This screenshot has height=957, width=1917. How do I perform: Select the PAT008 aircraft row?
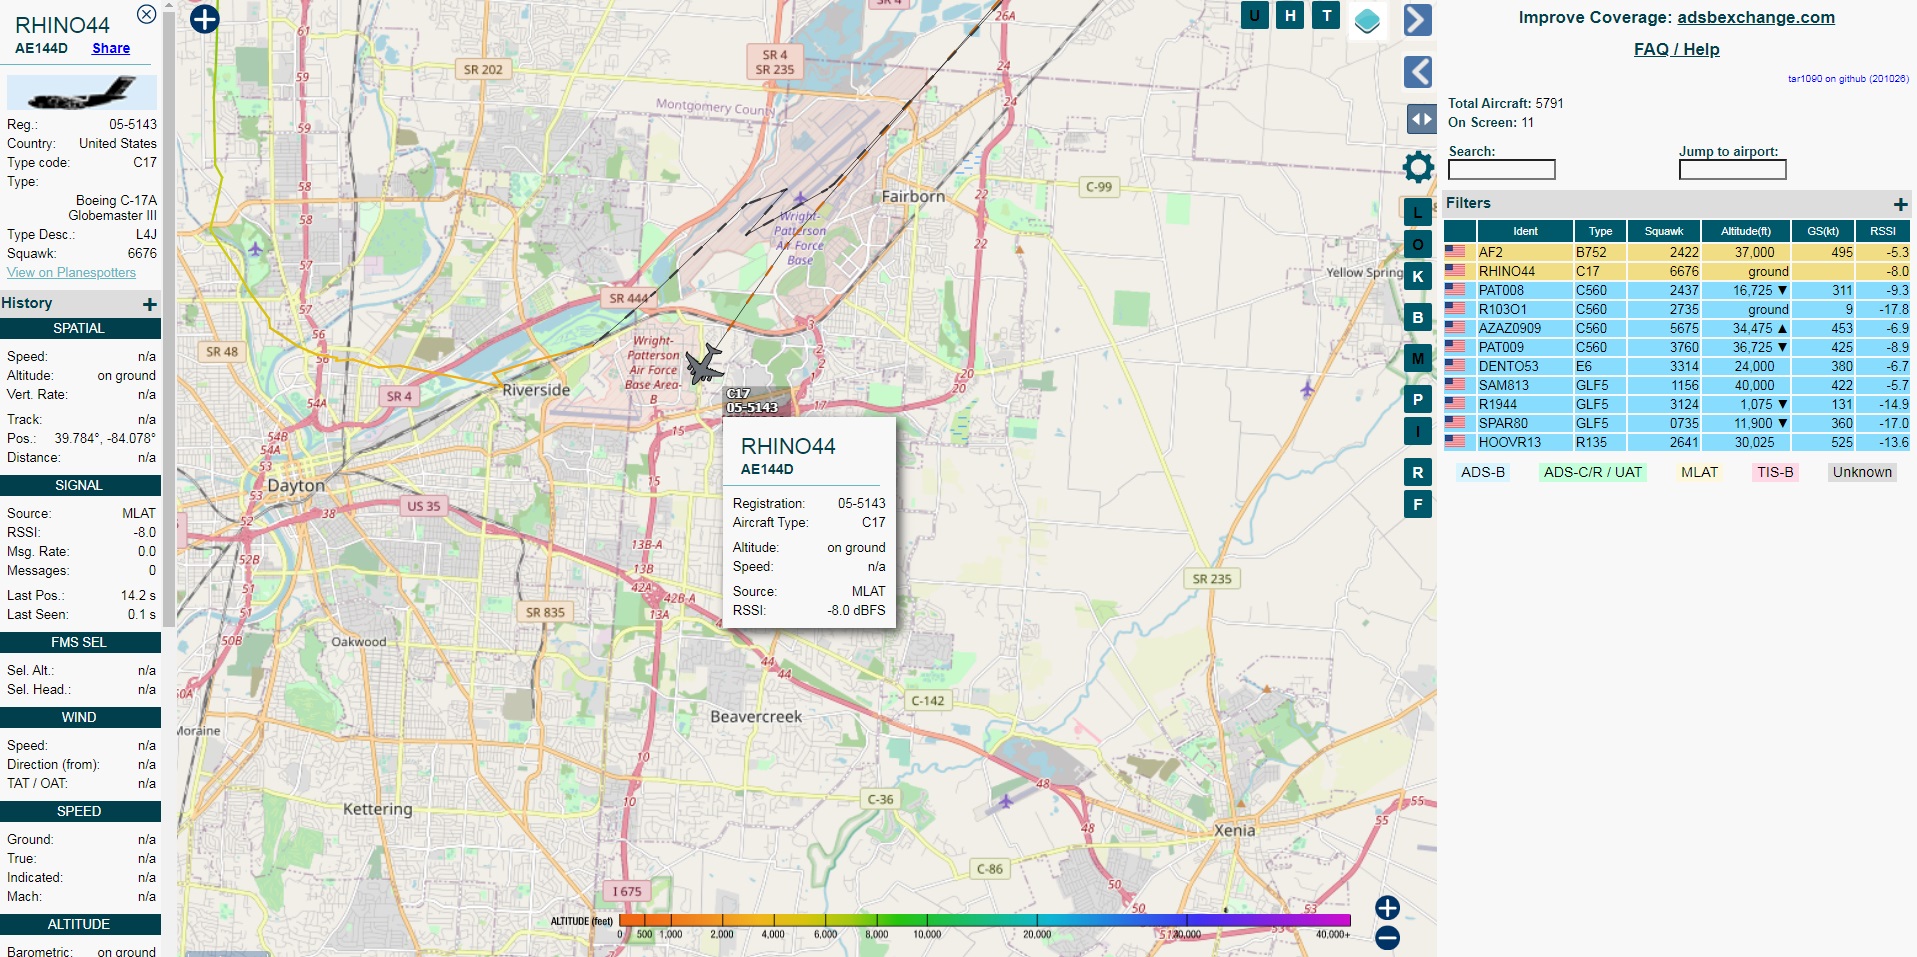1677,290
